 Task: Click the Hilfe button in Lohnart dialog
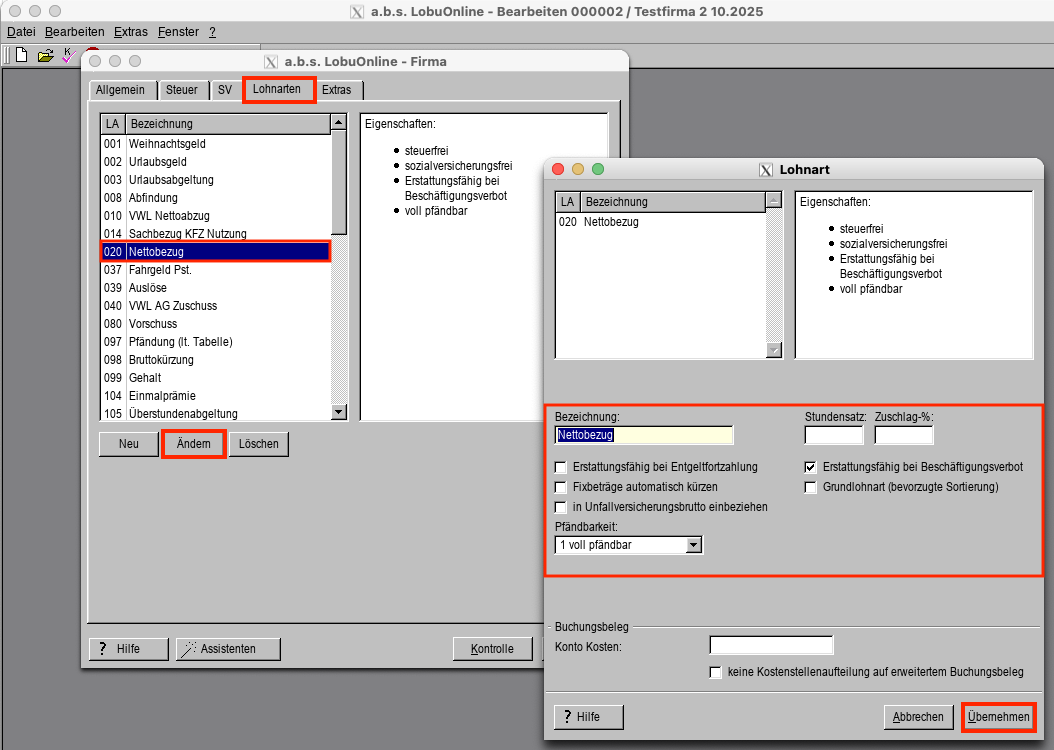[589, 717]
